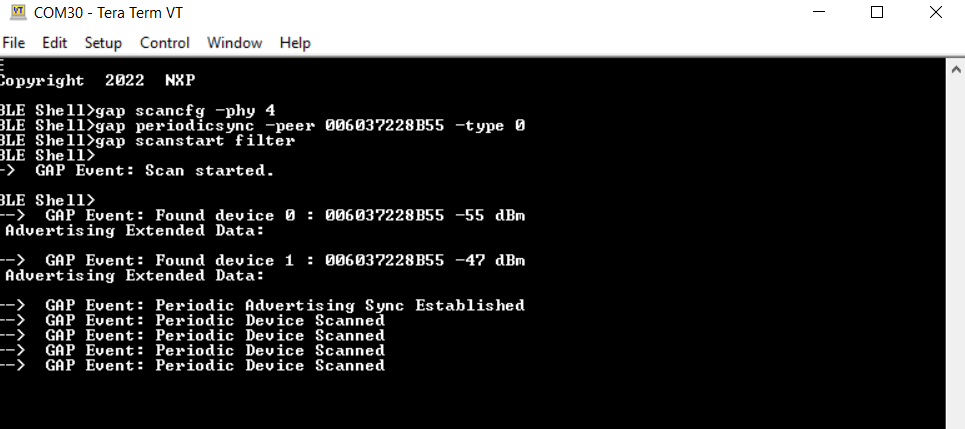
Task: Open the Edit menu
Action: (x=54, y=43)
